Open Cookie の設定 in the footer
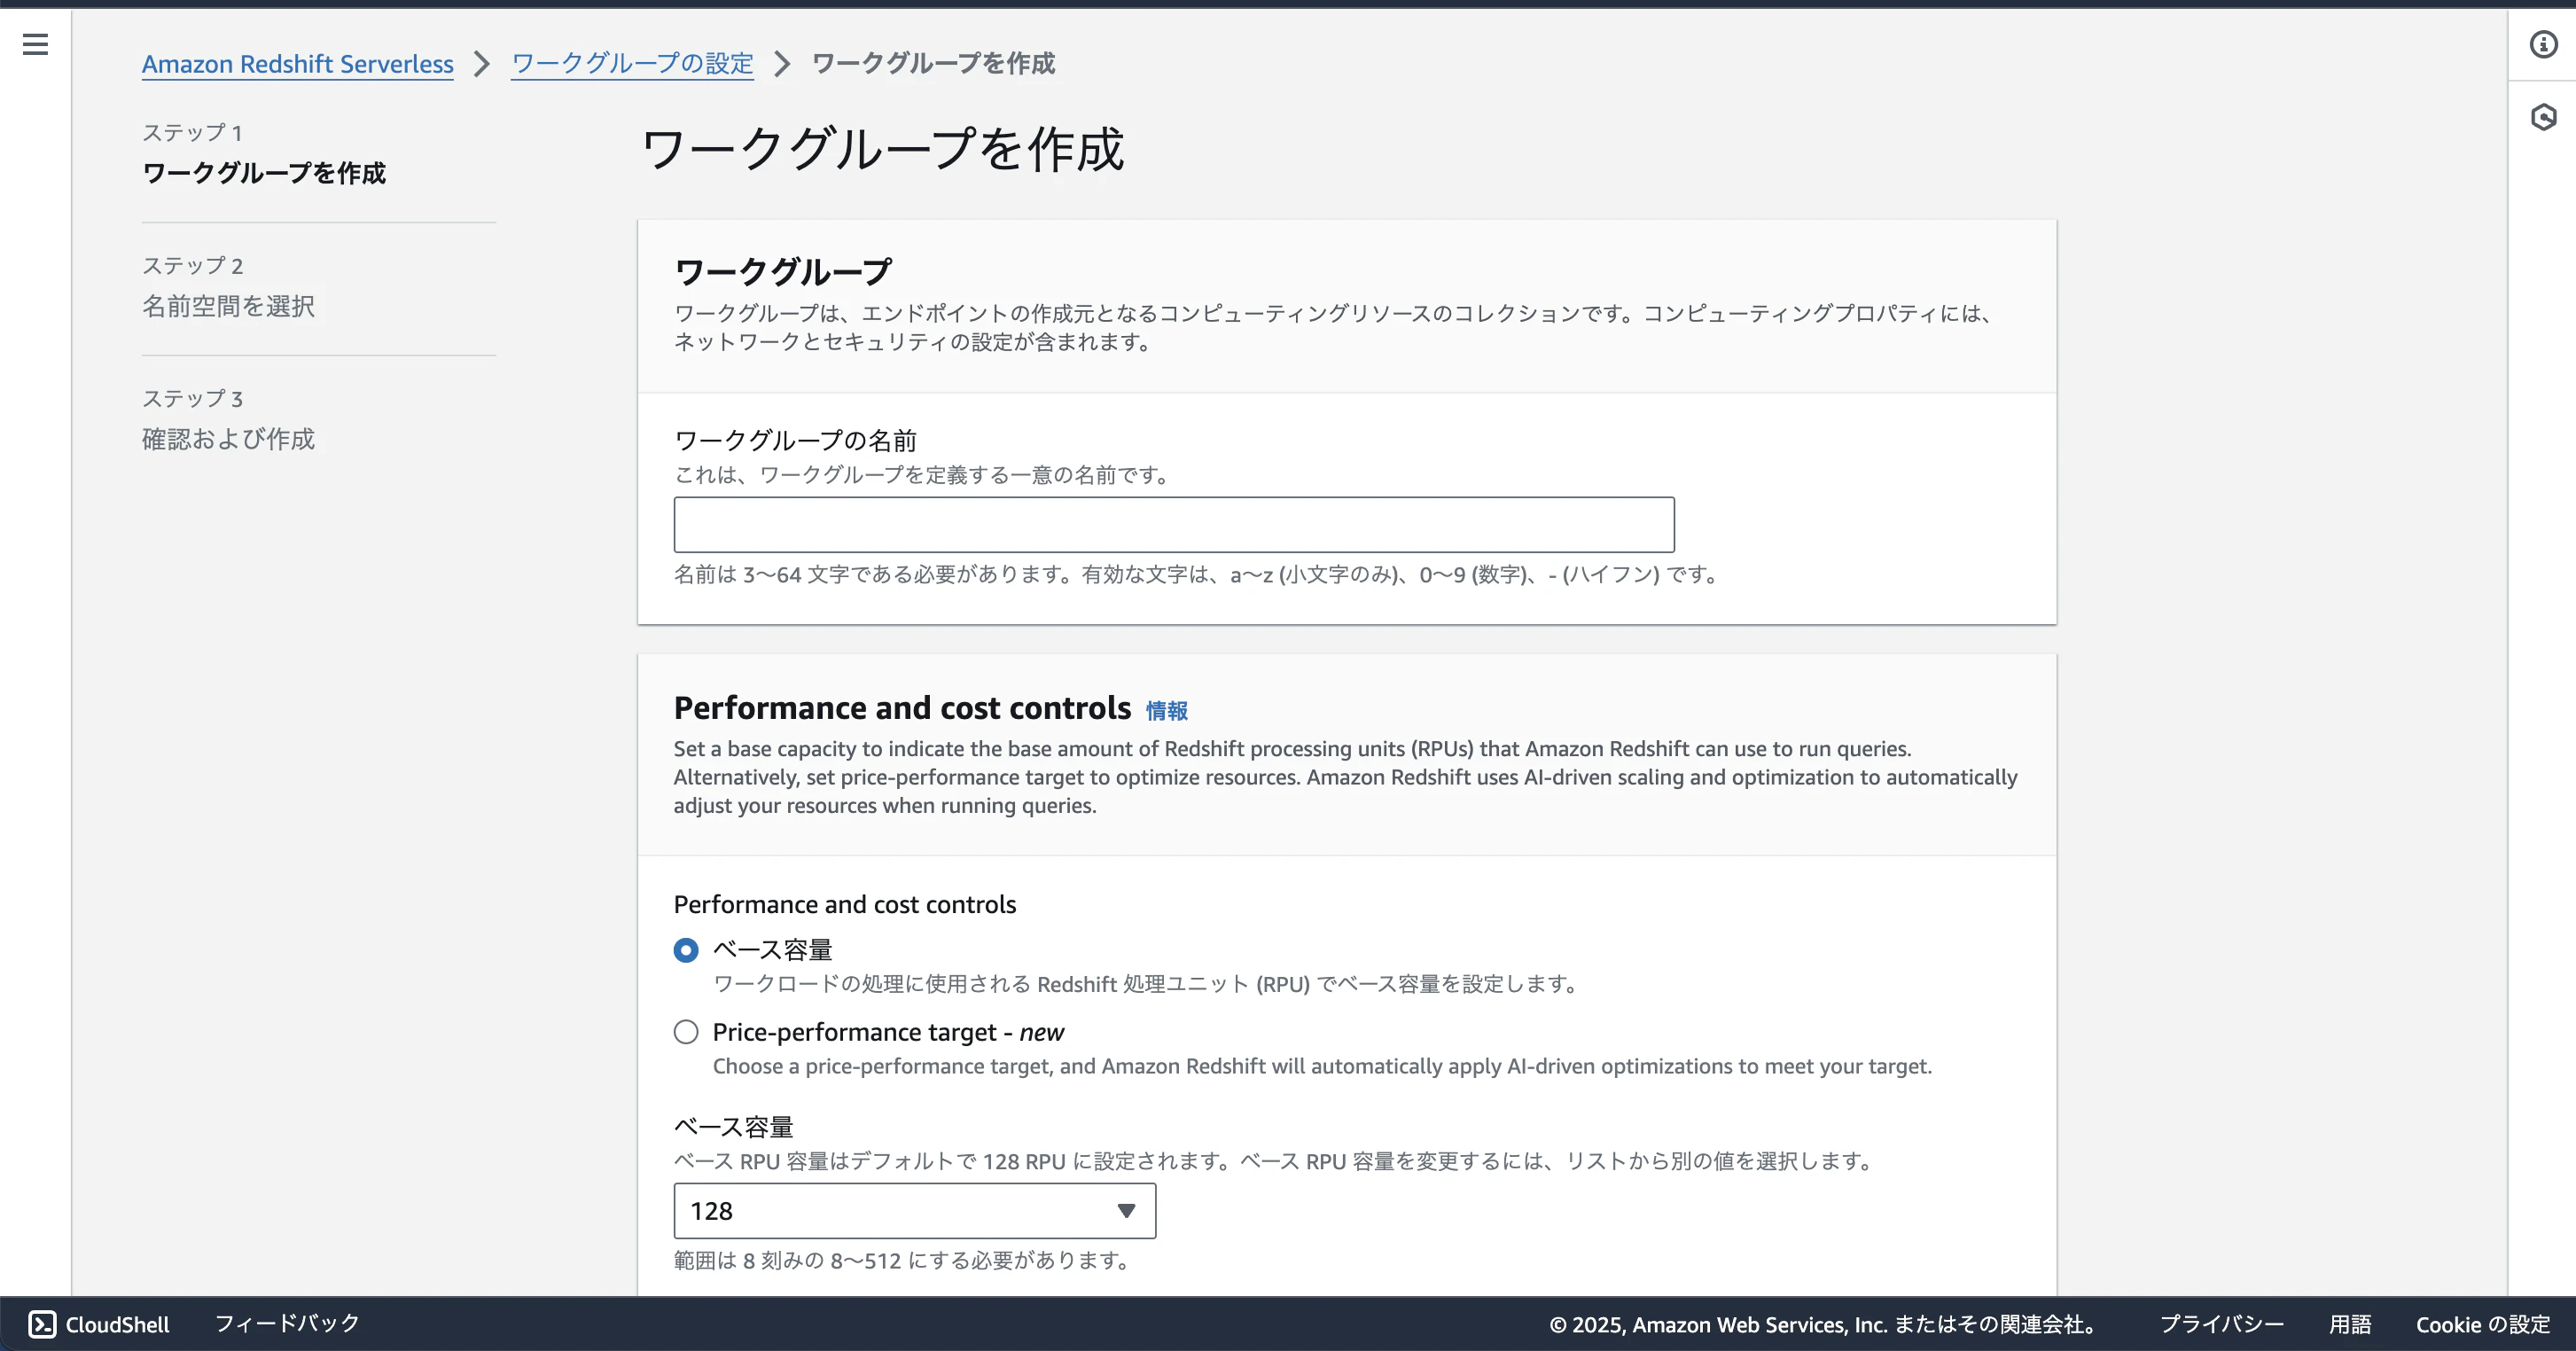 point(2482,1323)
